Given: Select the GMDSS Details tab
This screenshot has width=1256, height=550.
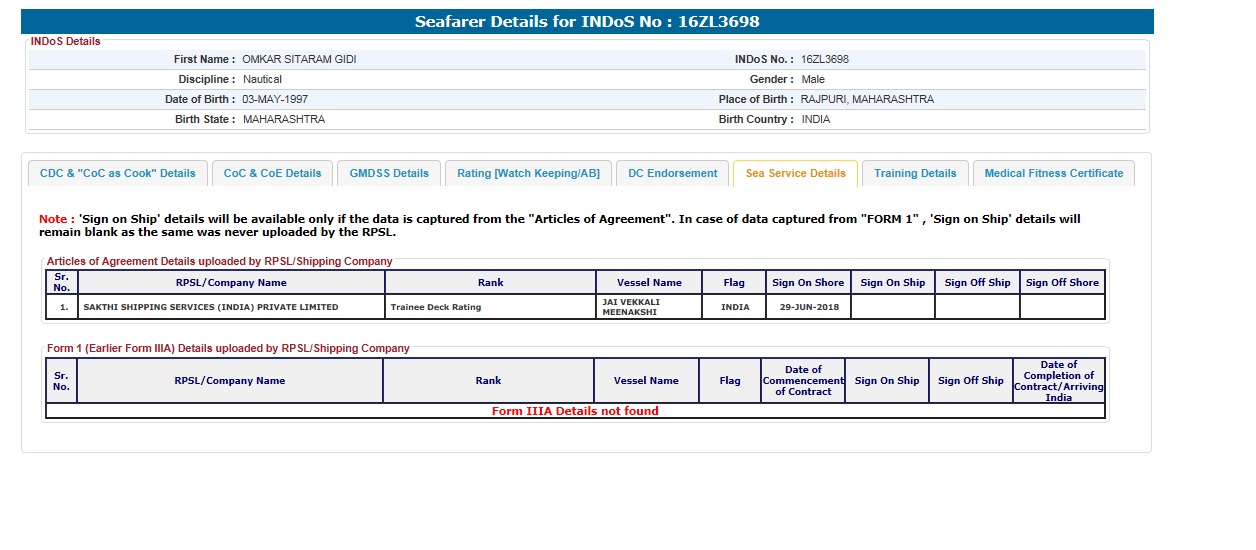Looking at the screenshot, I should point(389,173).
